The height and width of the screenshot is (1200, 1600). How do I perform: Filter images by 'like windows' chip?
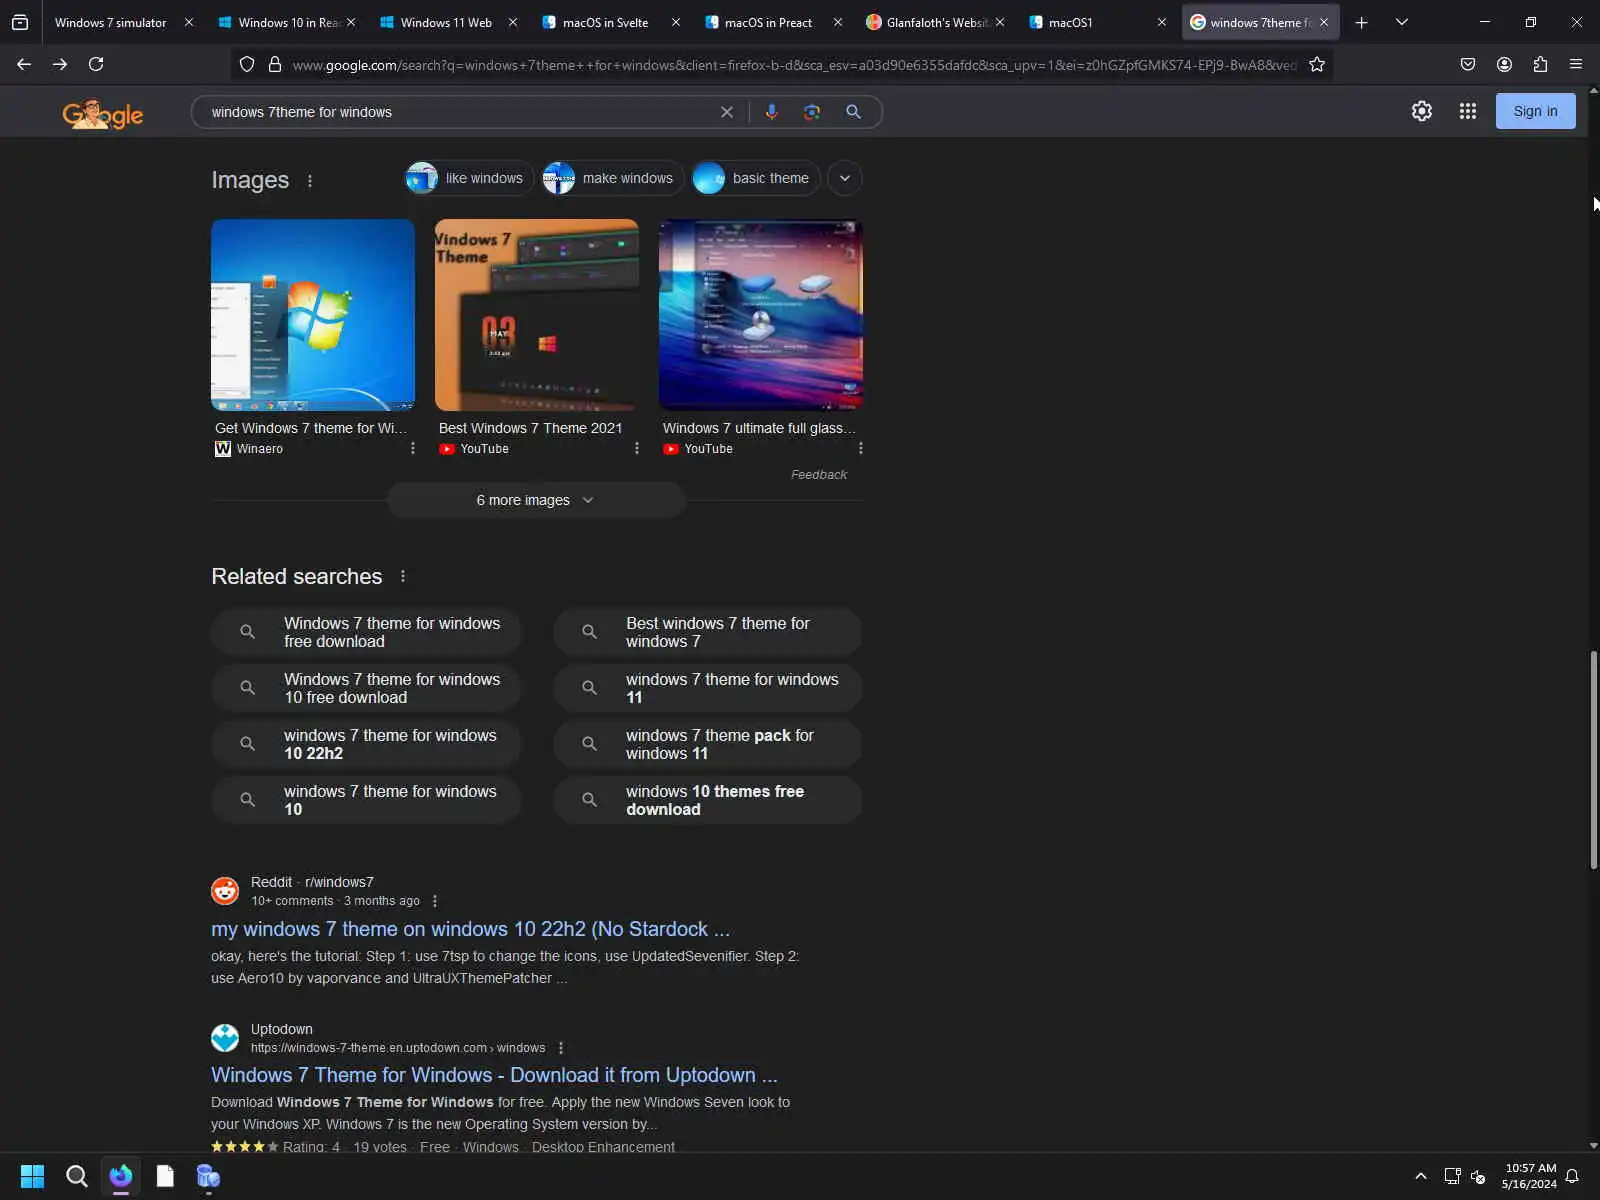[x=469, y=178]
